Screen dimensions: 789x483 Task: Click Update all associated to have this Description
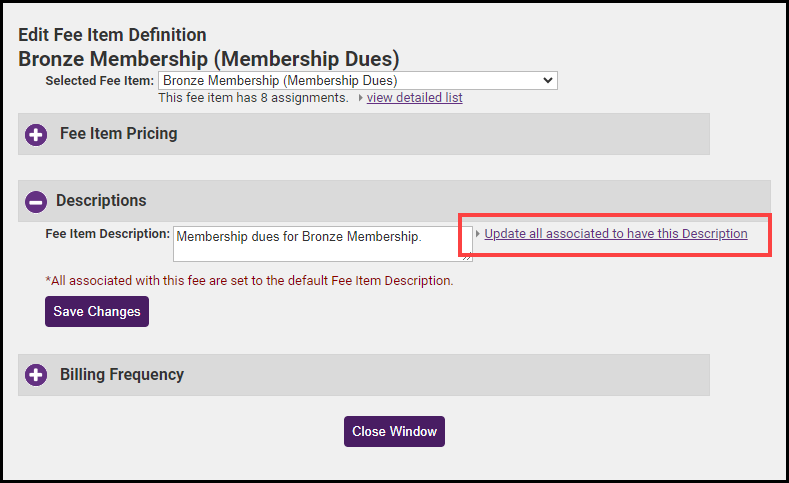coord(615,234)
